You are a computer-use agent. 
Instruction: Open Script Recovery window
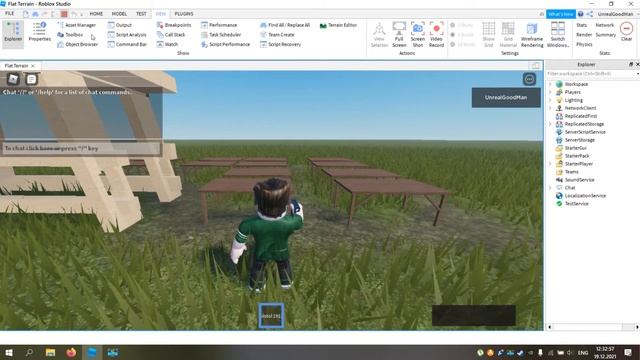(280, 44)
